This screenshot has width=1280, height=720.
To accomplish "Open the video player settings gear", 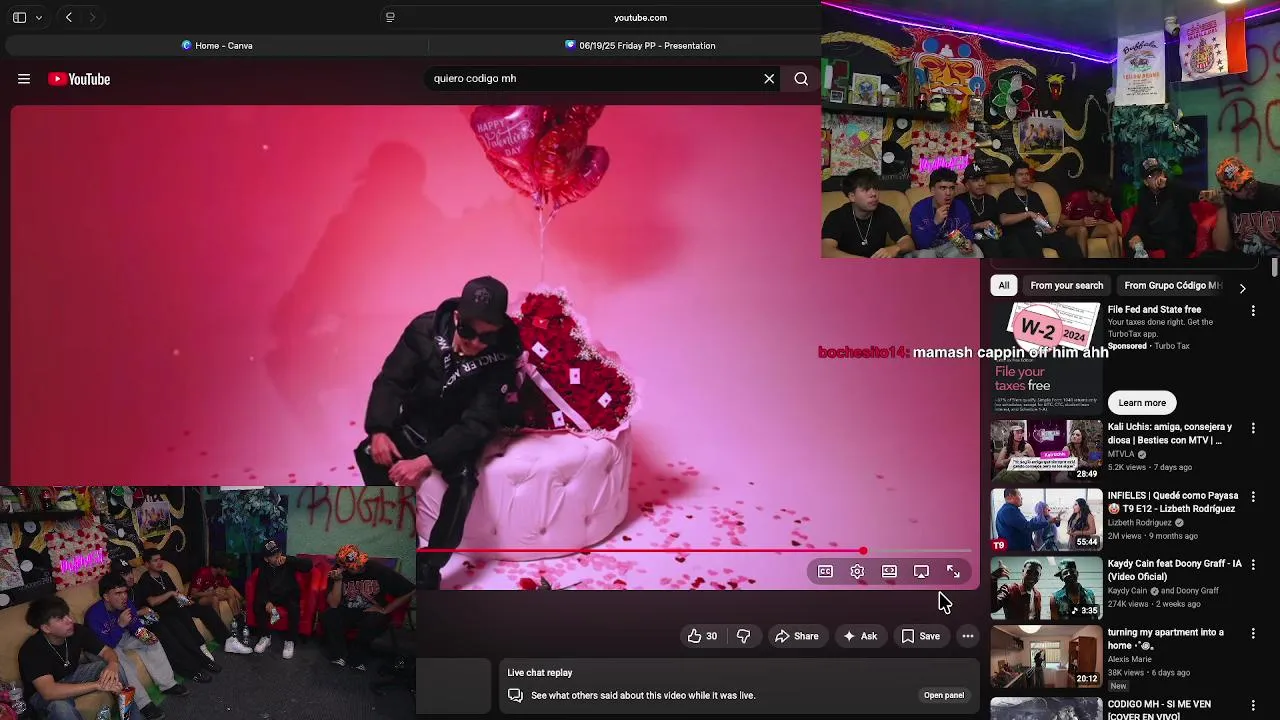I will [857, 571].
